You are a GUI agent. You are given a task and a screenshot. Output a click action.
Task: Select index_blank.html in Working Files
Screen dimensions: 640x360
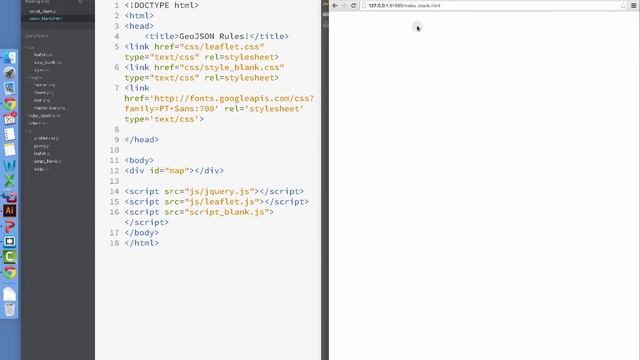[x=45, y=18]
